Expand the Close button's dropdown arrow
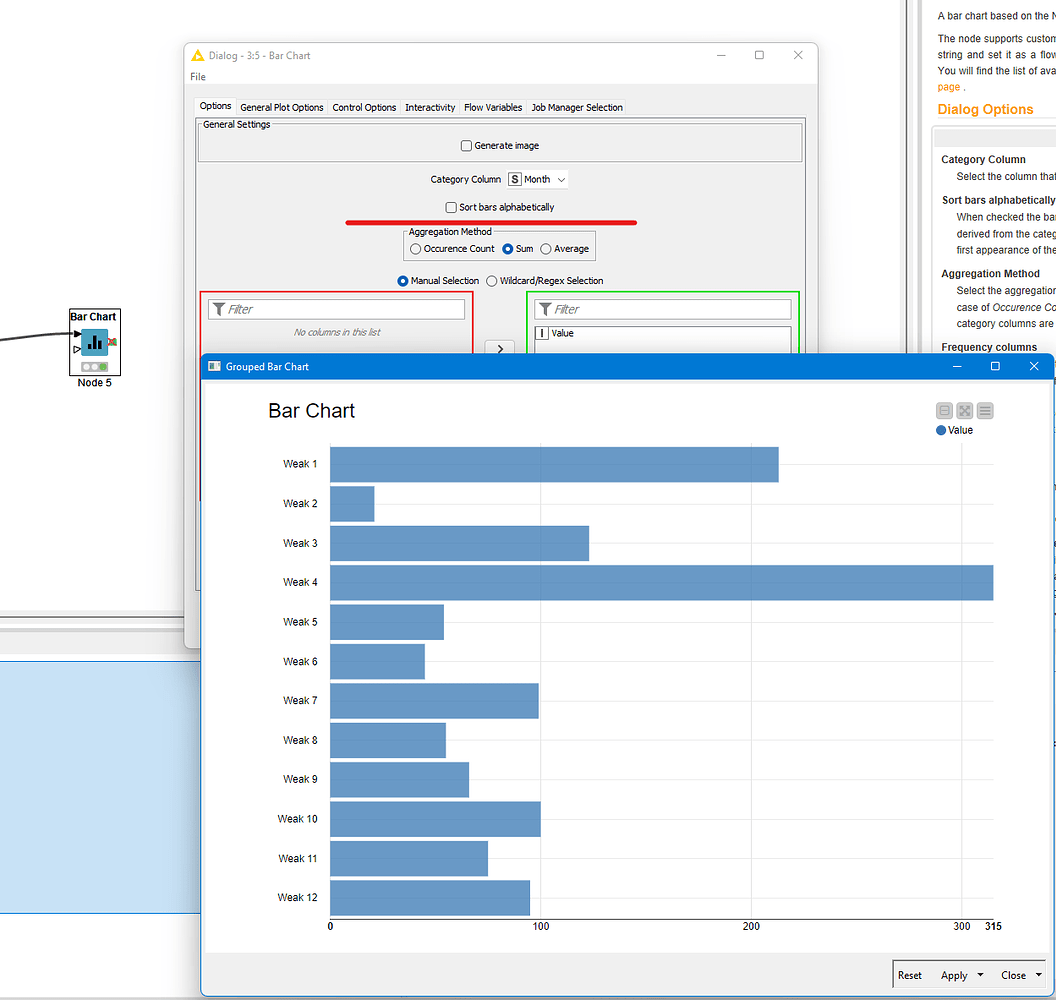Viewport: 1056px width, 1000px height. [x=1036, y=975]
